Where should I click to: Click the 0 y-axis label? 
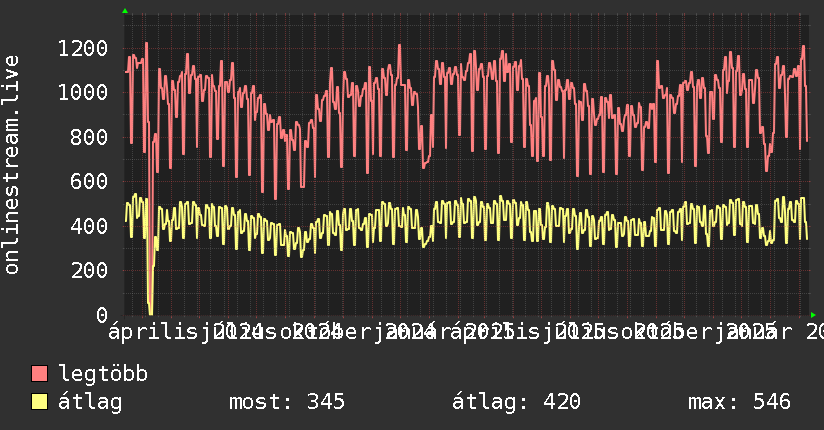point(102,315)
